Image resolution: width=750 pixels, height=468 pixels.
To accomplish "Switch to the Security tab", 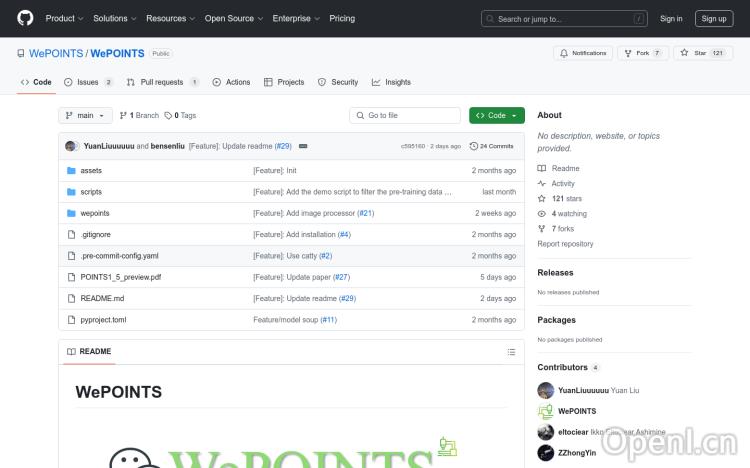I will [x=338, y=82].
